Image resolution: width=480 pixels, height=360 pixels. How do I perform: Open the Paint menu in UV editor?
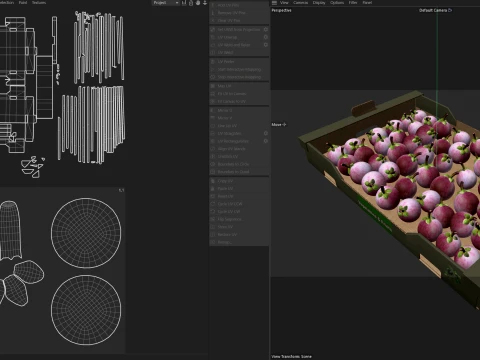pos(23,2)
